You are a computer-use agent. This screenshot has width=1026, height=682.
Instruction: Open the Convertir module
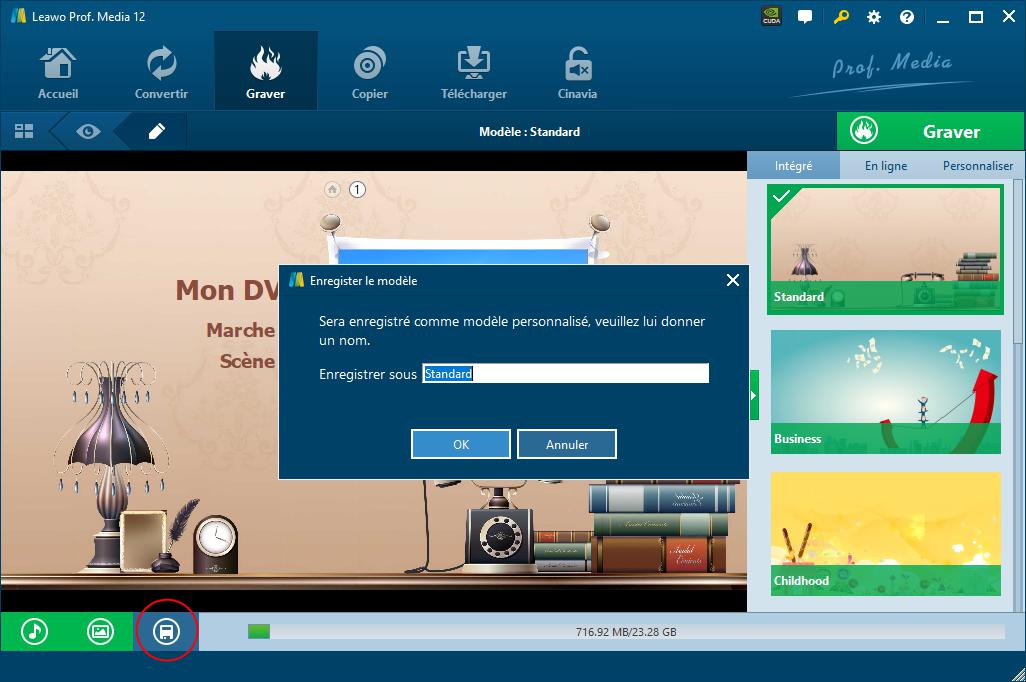click(x=161, y=73)
